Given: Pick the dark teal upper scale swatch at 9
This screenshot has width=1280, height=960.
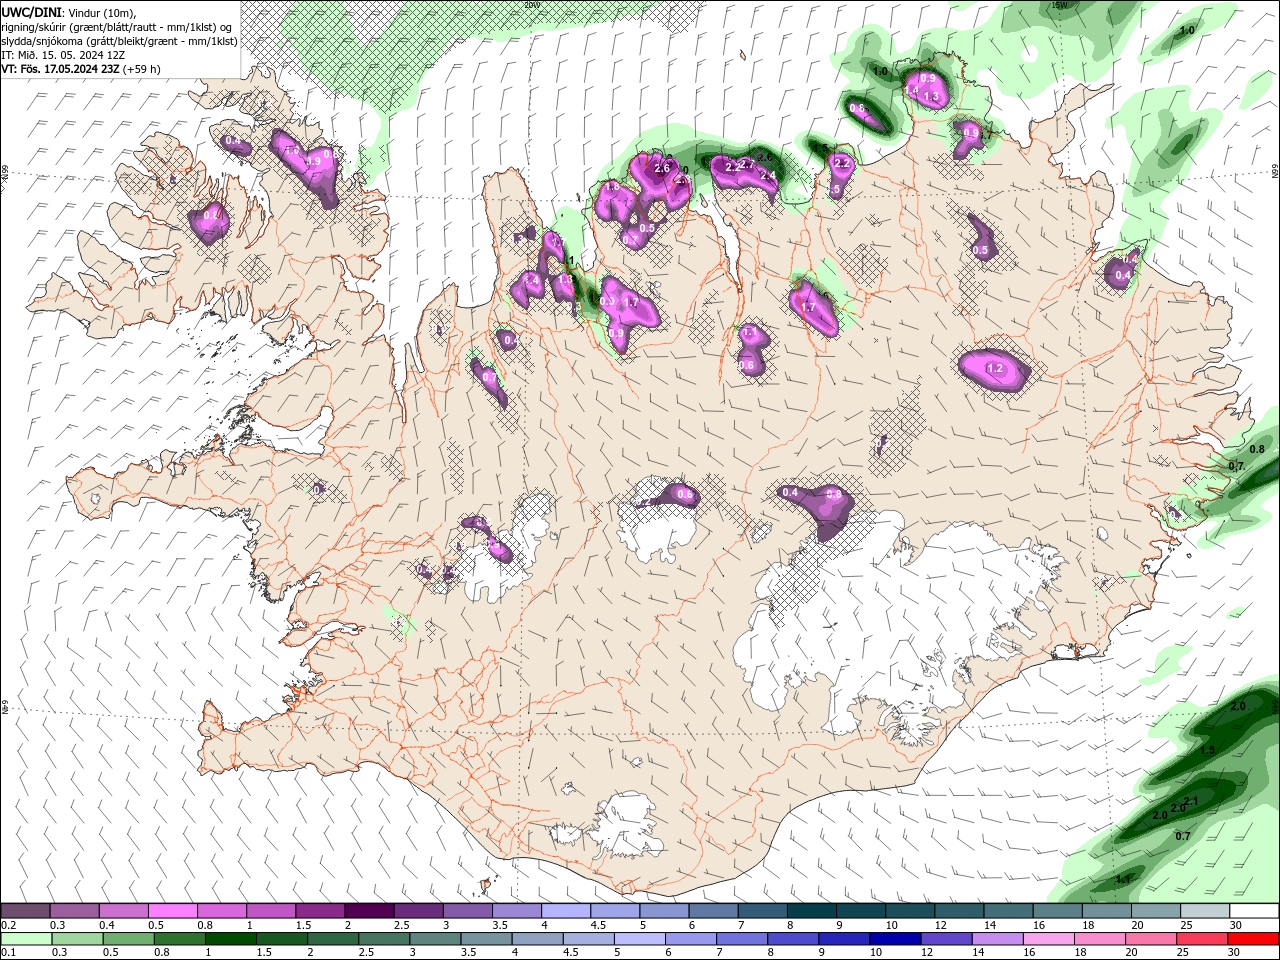Looking at the screenshot, I should [860, 911].
